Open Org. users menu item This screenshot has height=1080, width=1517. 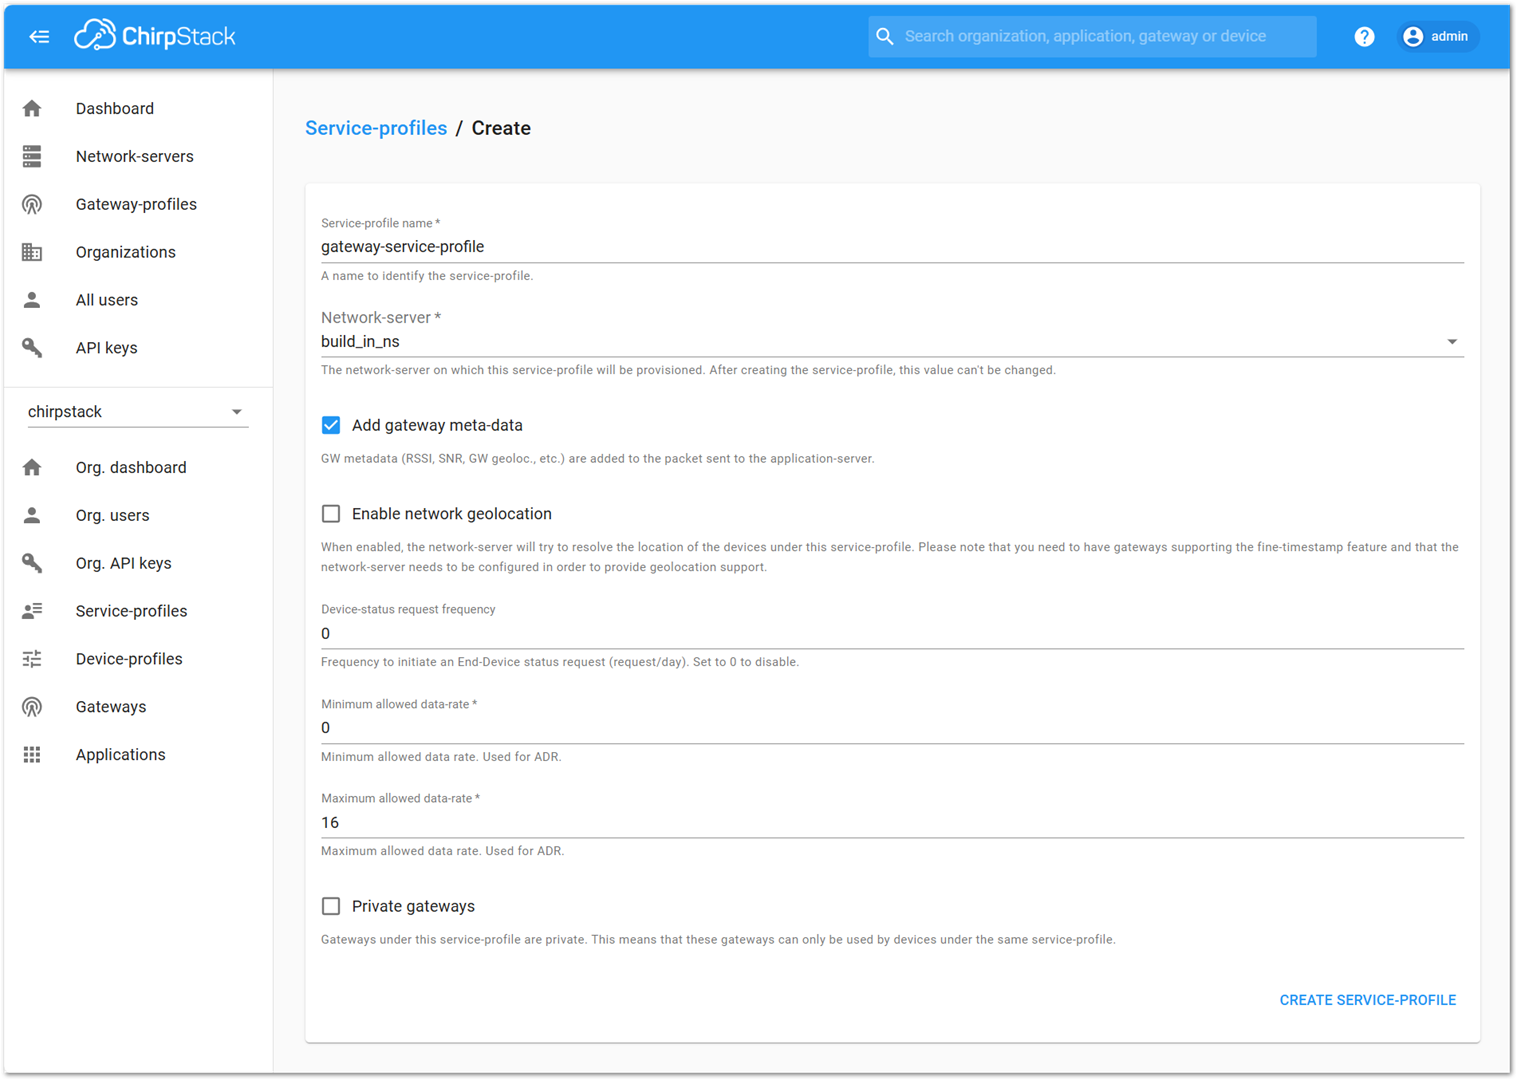(112, 515)
